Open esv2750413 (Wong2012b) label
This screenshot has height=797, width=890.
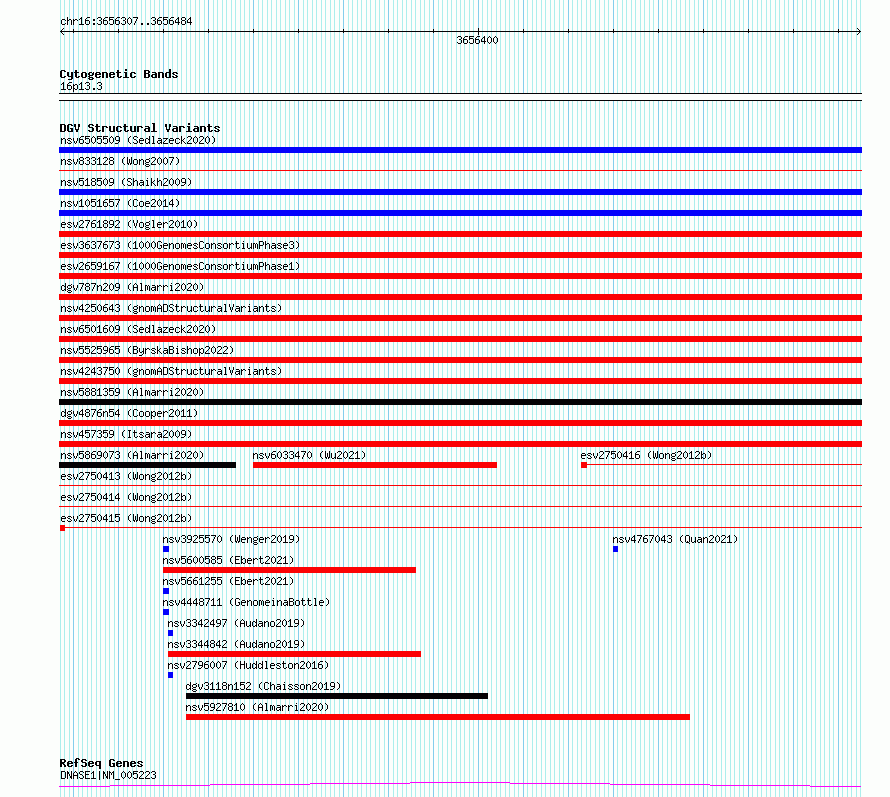point(126,476)
